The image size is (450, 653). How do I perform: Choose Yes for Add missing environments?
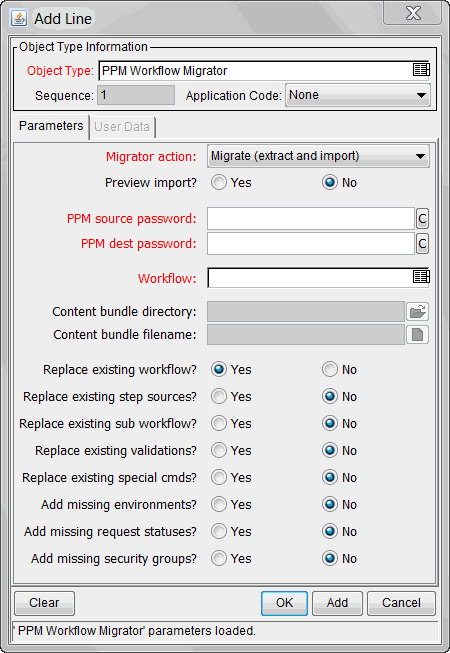[x=219, y=505]
